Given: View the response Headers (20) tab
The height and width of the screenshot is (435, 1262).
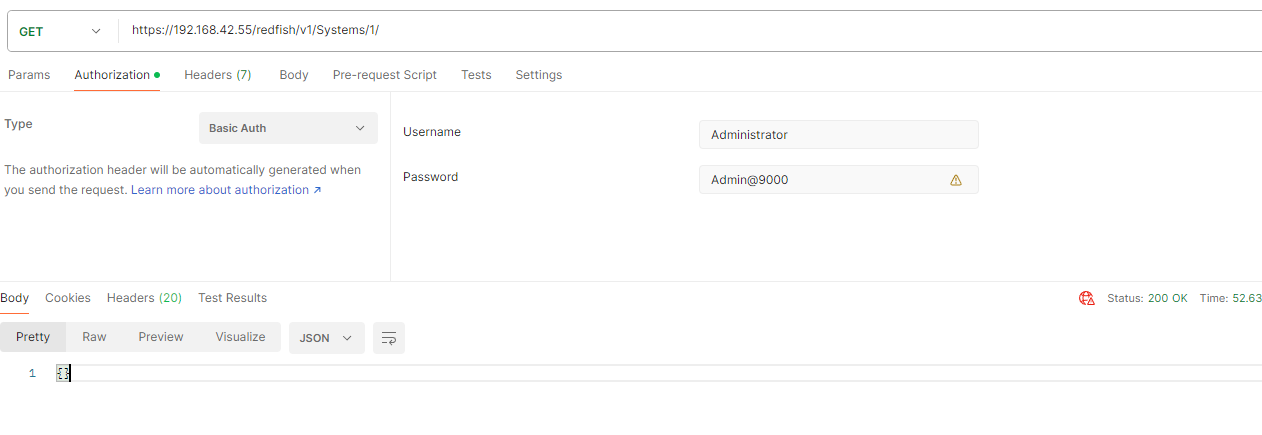Looking at the screenshot, I should point(144,298).
